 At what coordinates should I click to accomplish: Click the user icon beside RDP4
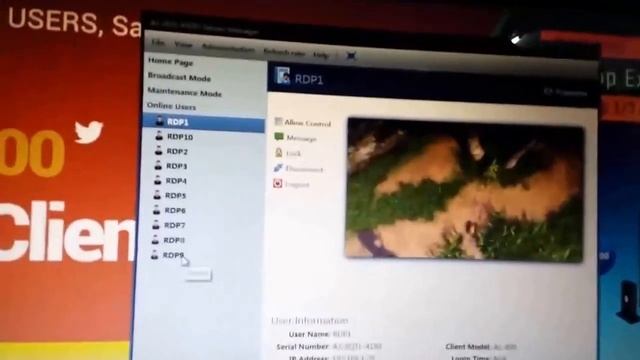(158, 180)
